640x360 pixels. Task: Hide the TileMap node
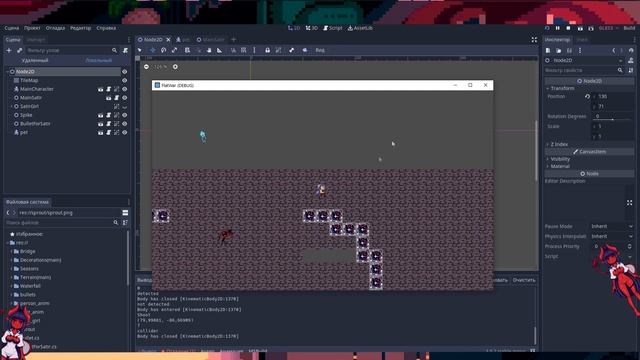[x=124, y=80]
